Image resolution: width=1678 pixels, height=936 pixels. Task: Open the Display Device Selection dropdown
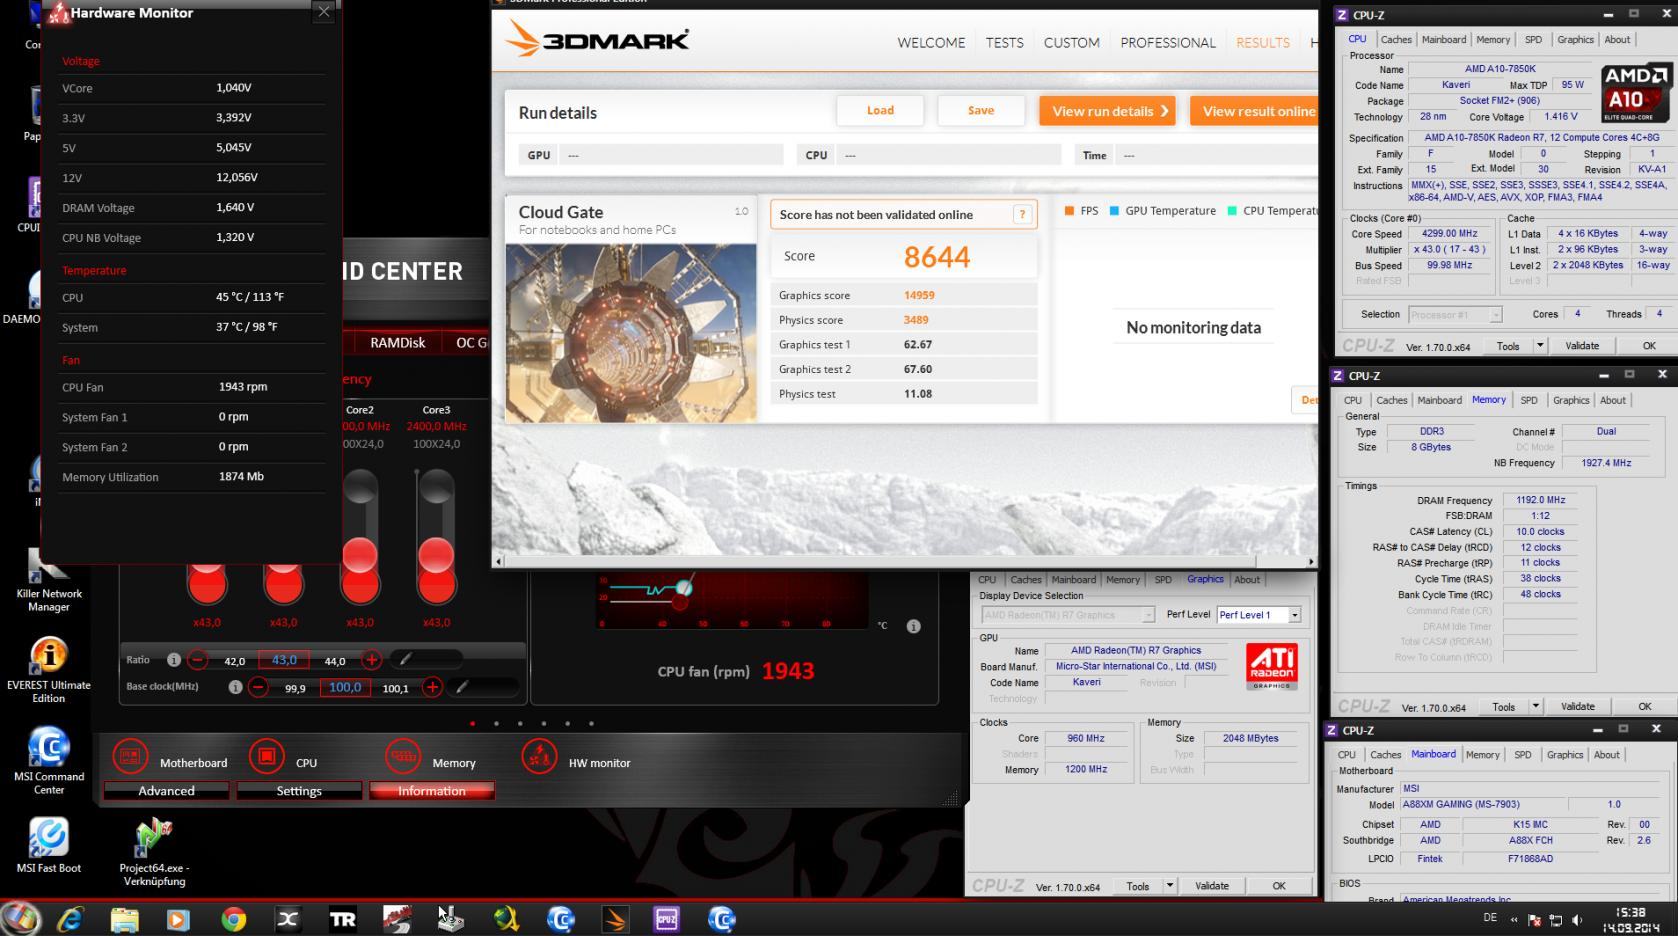coord(1148,615)
